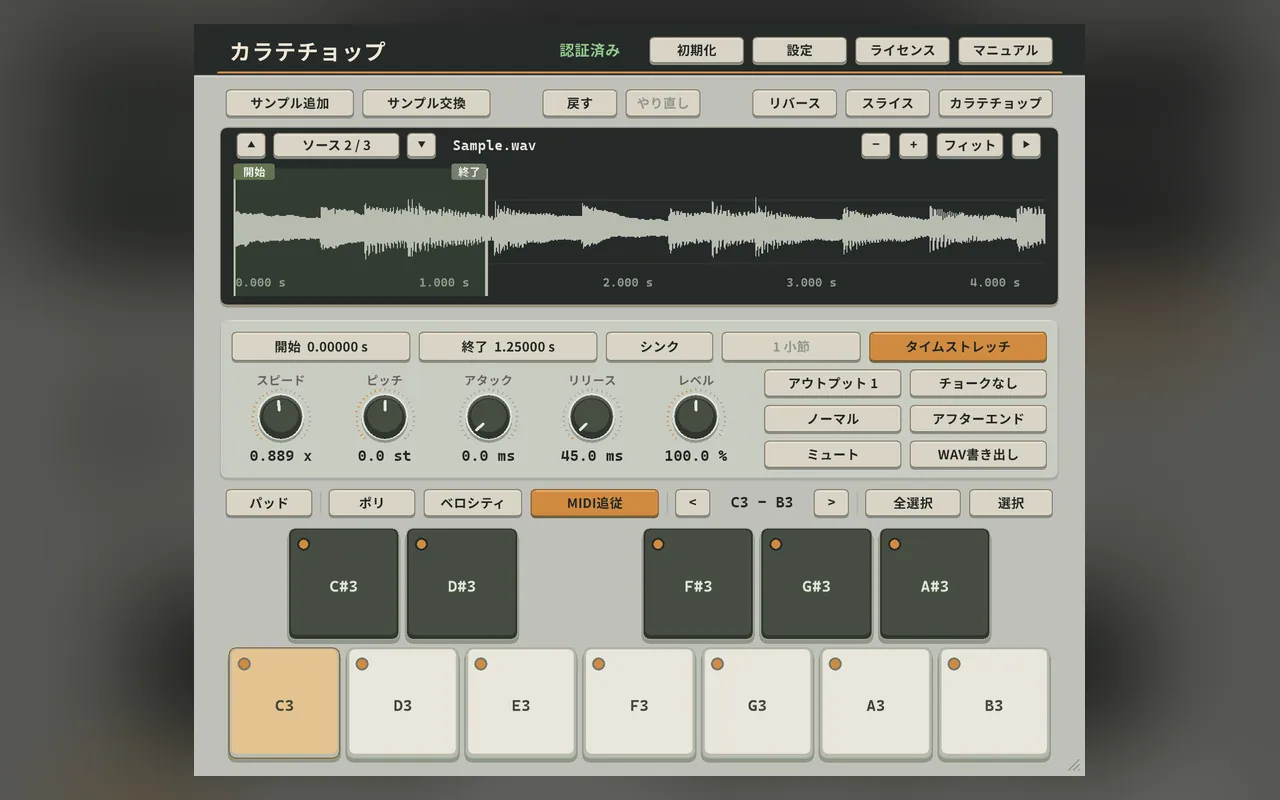Screen dimensions: 1280x800
Task: Open the ライセンス license menu
Action: click(x=902, y=50)
